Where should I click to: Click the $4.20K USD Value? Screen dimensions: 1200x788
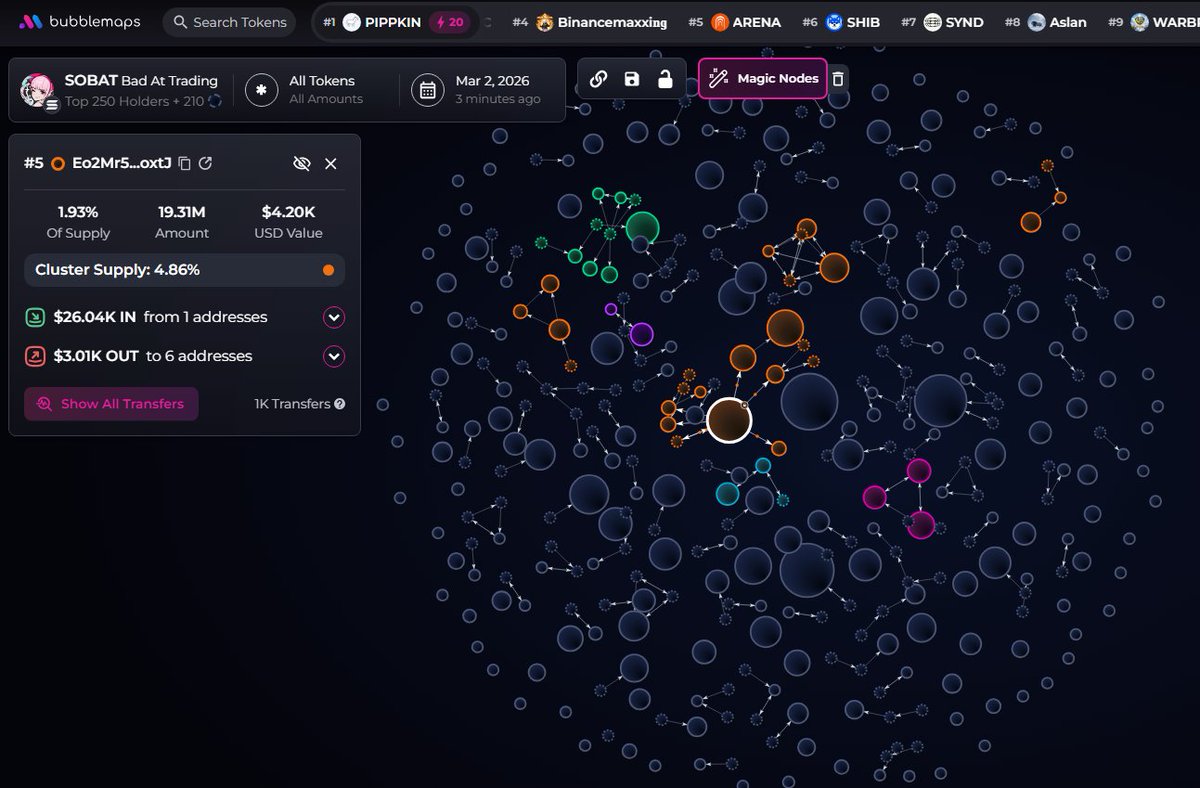289,212
